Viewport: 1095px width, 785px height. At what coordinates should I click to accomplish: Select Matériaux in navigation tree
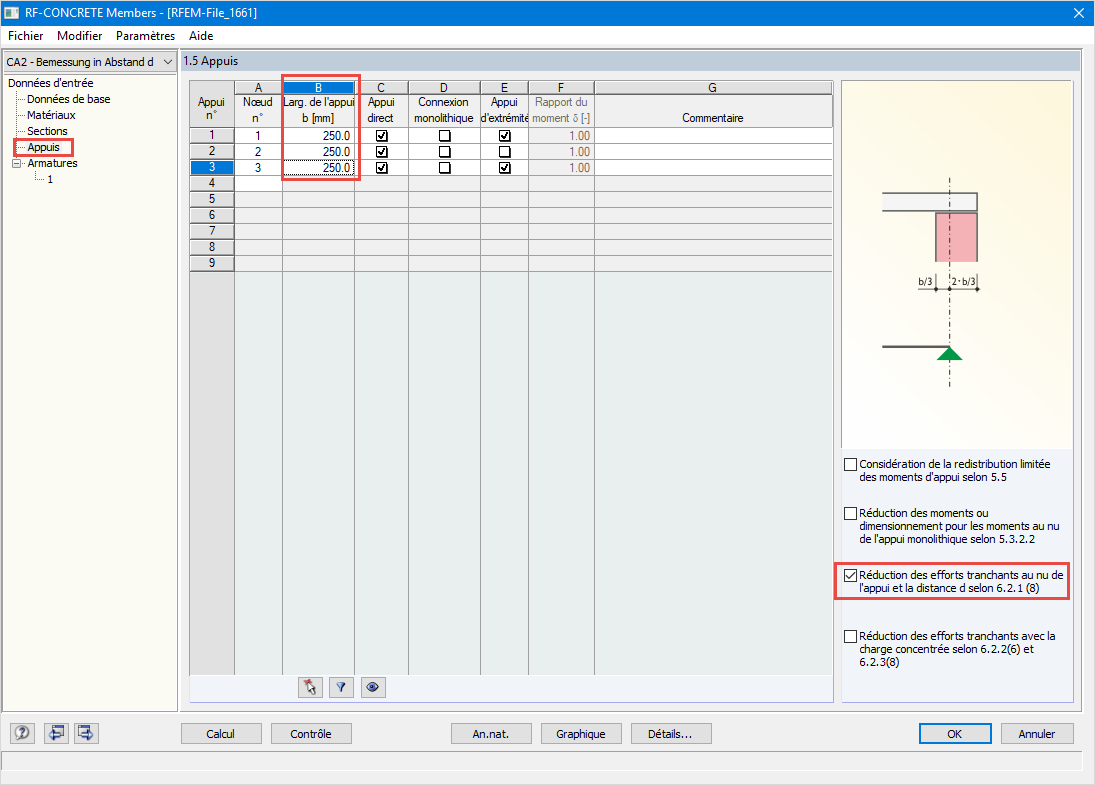click(x=51, y=115)
